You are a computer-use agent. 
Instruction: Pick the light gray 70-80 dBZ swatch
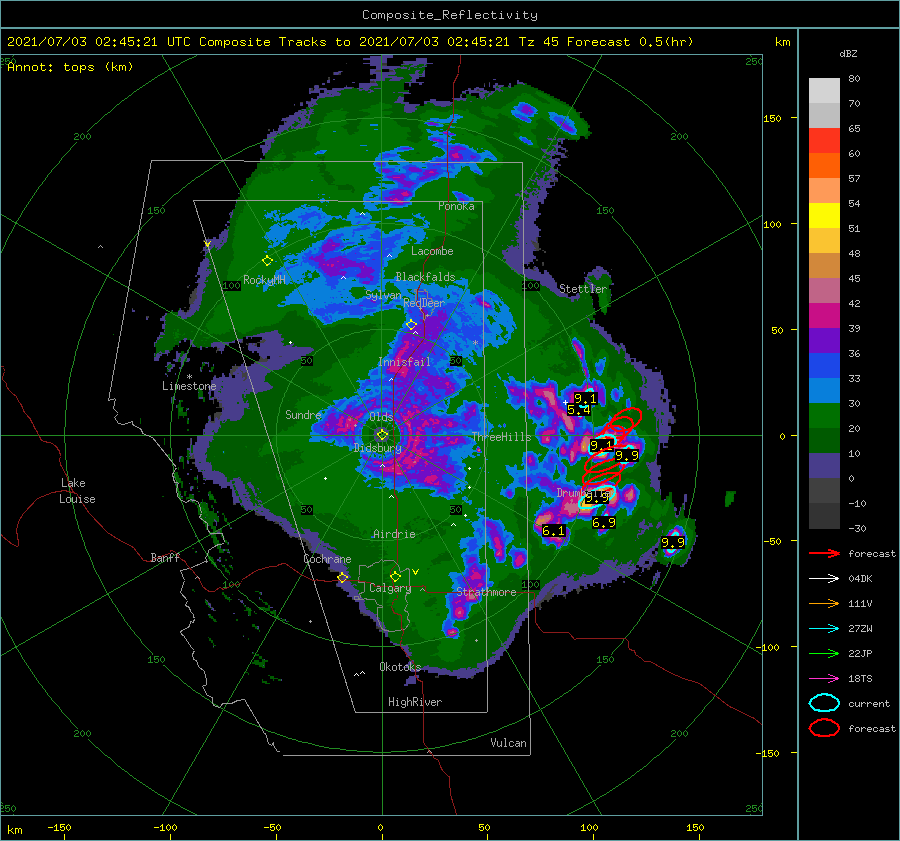(824, 91)
